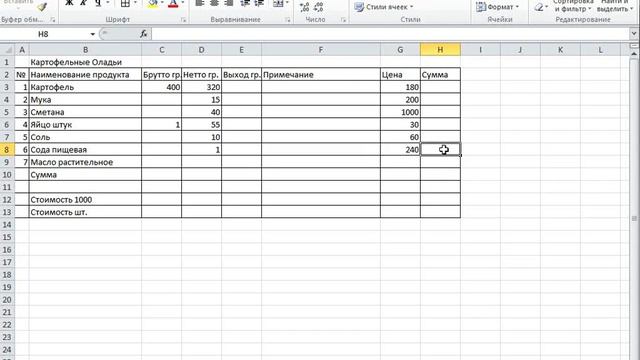Select column H header
The image size is (640, 360).
pyautogui.click(x=440, y=50)
